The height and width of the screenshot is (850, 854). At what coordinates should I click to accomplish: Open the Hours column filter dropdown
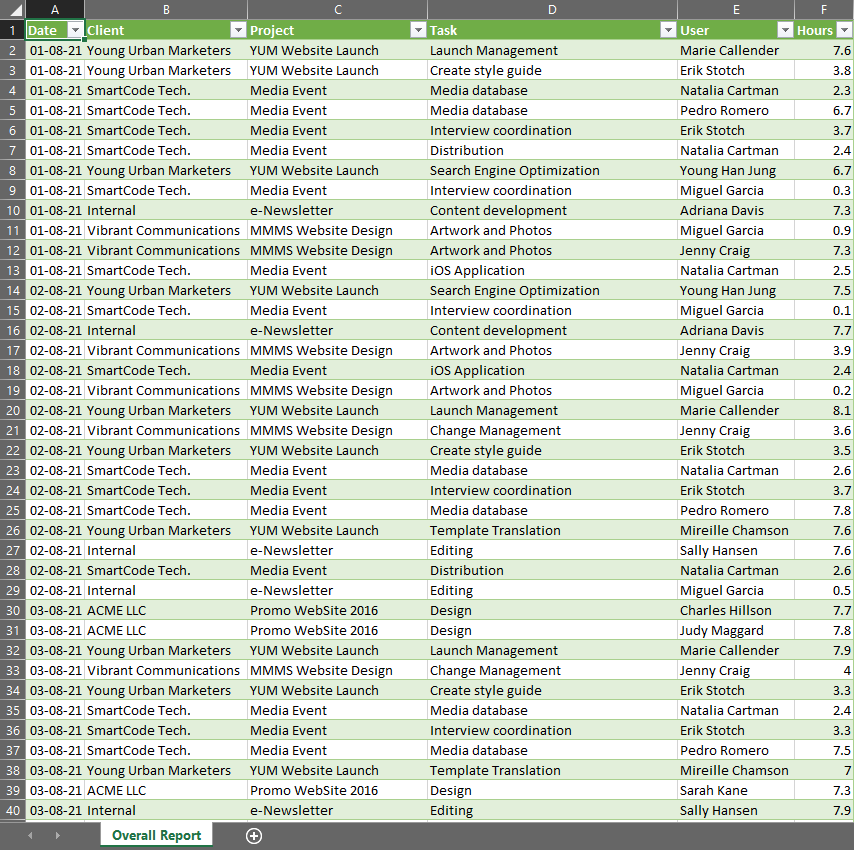tap(845, 30)
